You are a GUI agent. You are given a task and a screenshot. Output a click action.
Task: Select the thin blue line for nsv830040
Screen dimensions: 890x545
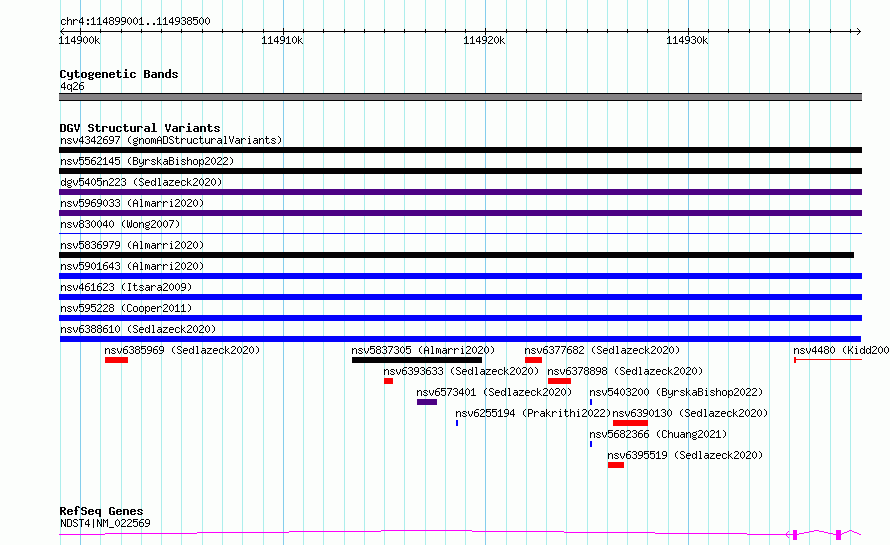[x=460, y=233]
